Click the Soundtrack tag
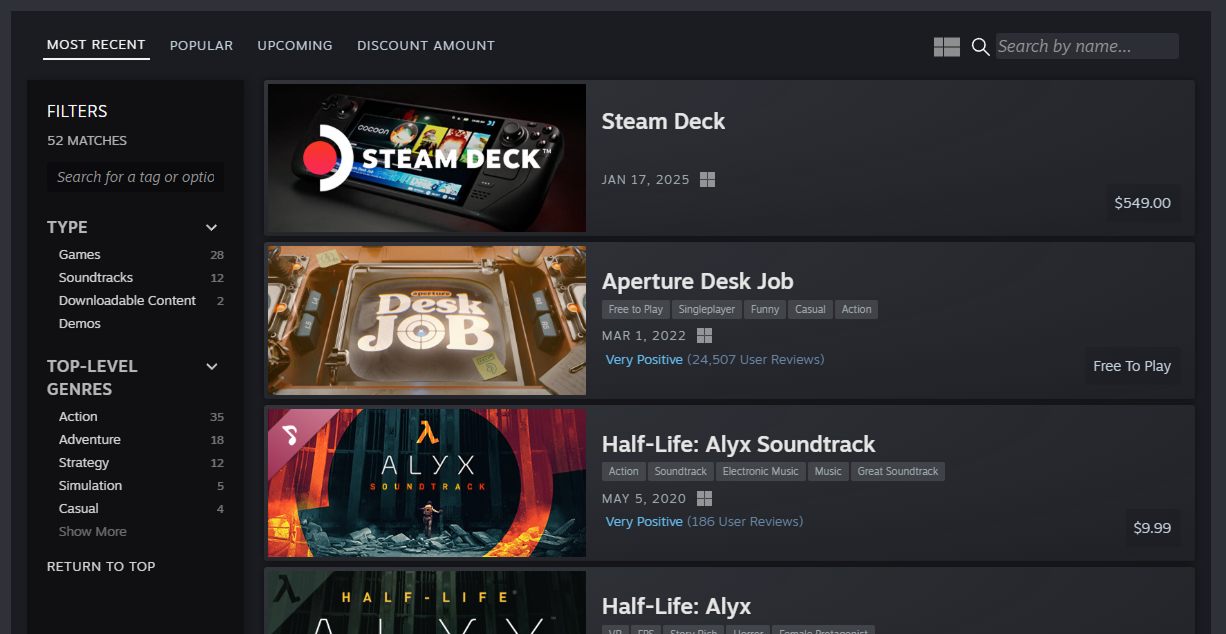Screen dimensions: 1226x634 click(681, 472)
